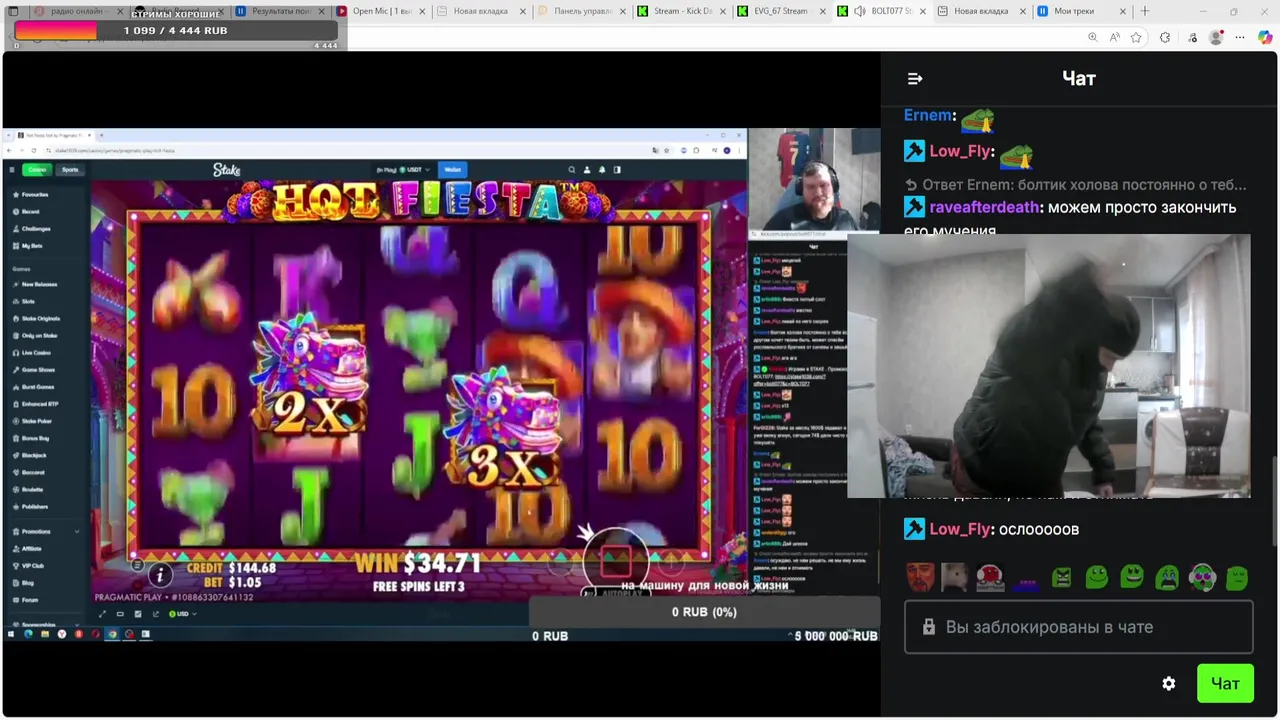1280x720 pixels.
Task: Switch to the Результаты поиска browser tab
Action: [280, 11]
